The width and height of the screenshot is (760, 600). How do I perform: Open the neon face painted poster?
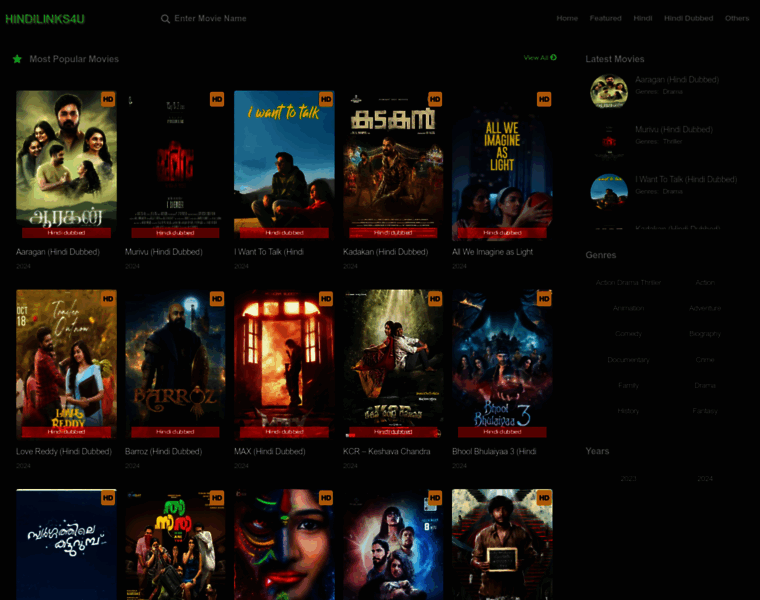(285, 544)
